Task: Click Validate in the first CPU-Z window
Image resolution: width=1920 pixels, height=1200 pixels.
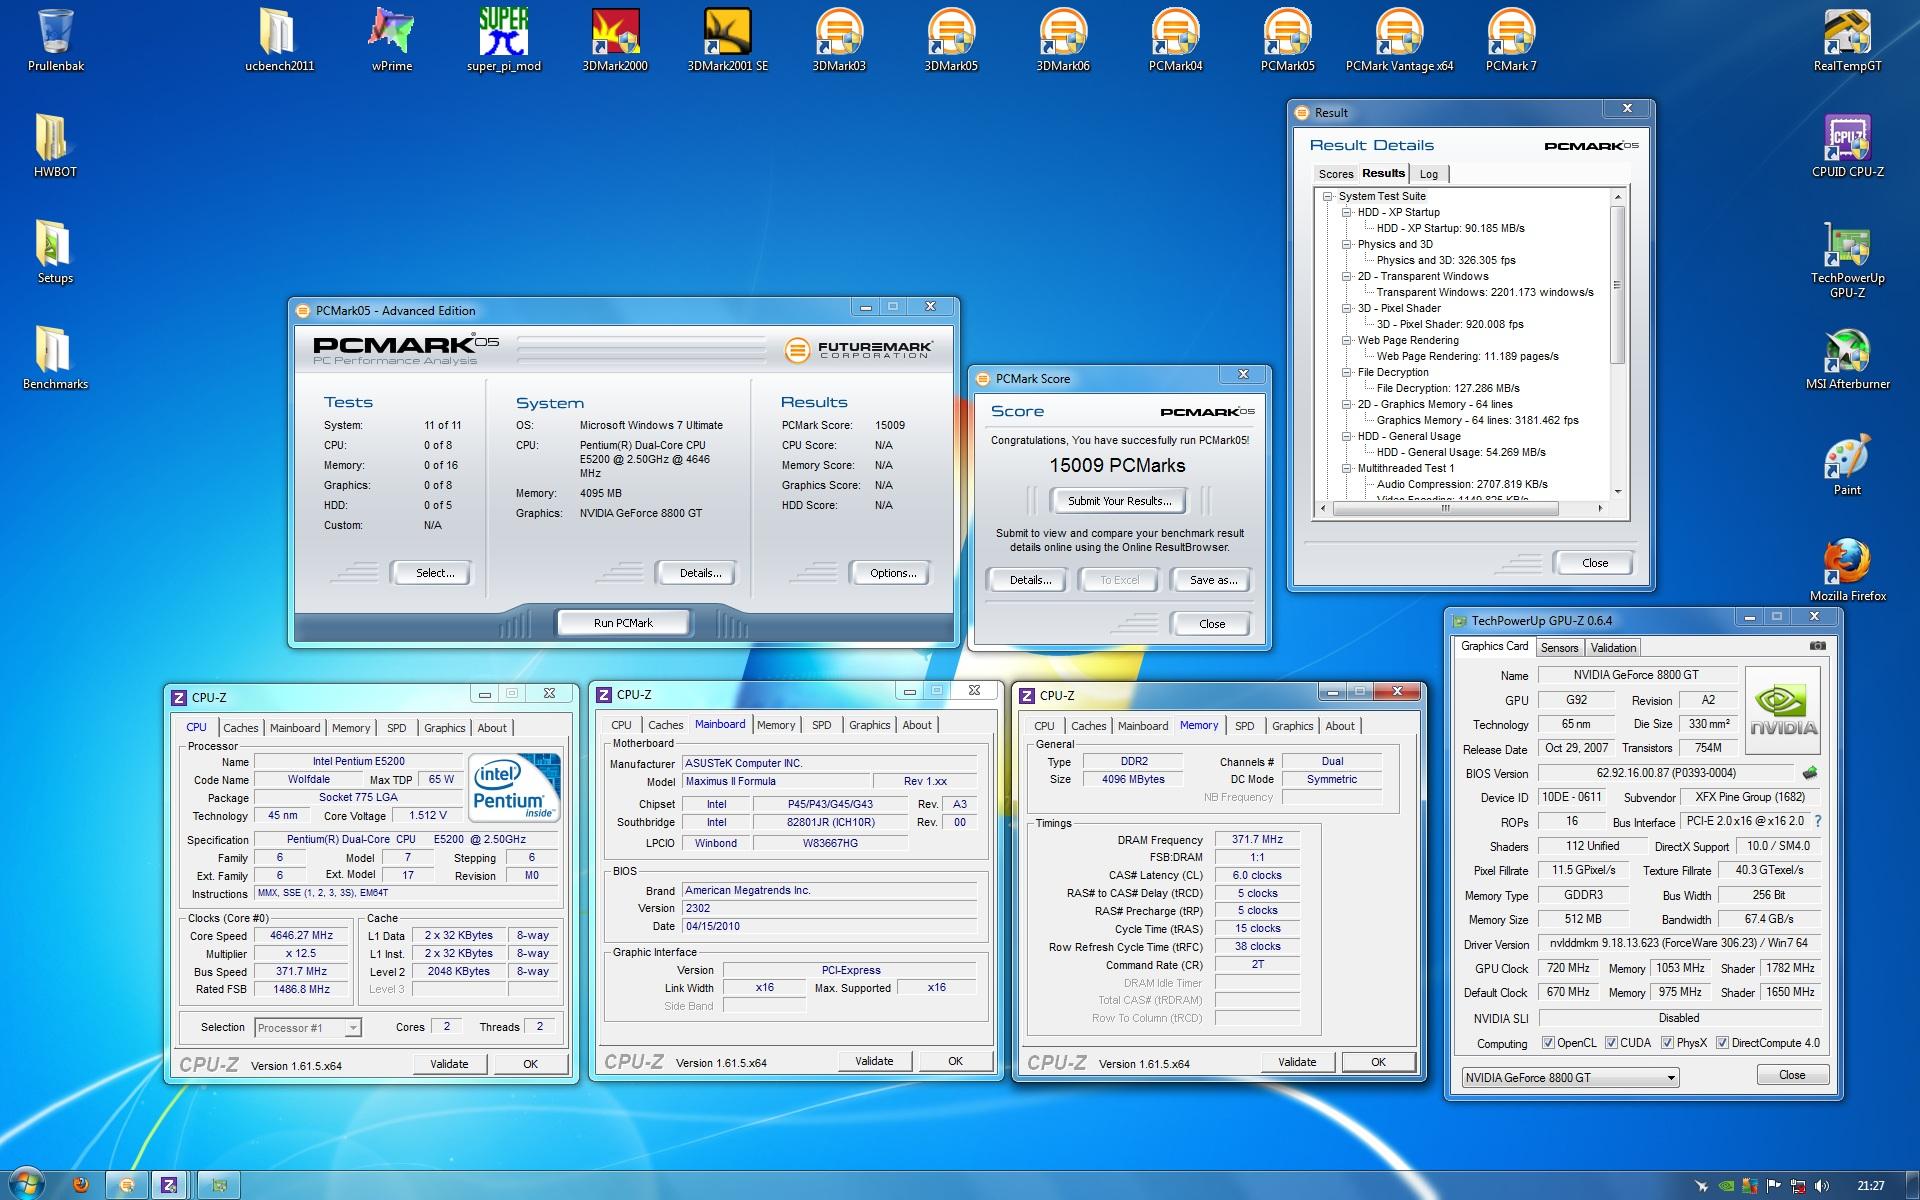Action: [x=449, y=1064]
